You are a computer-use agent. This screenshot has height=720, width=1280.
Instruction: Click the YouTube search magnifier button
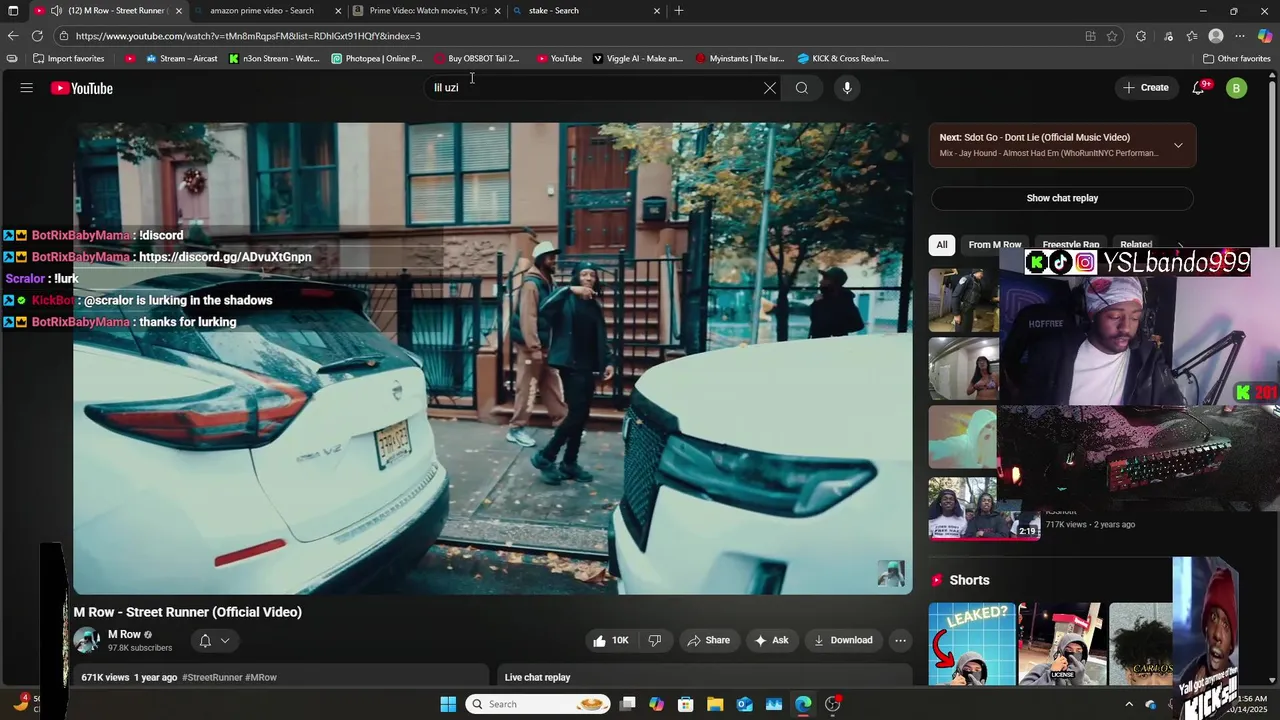[801, 88]
